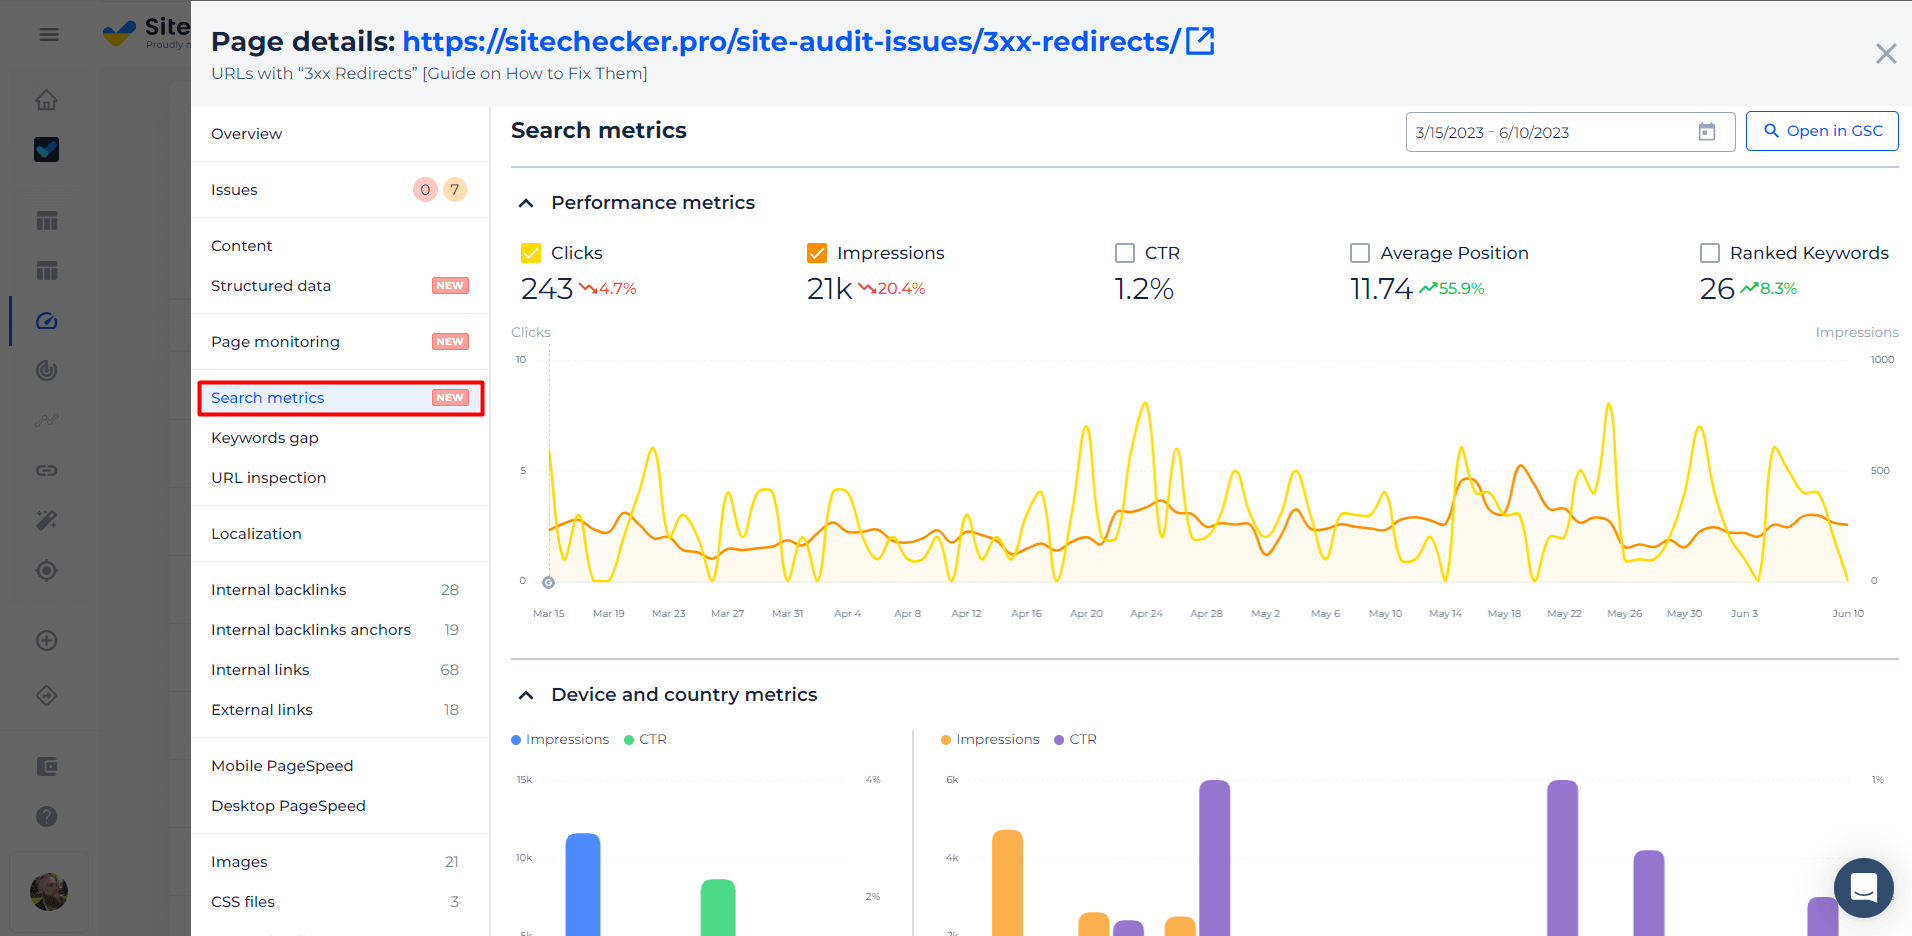Click the chart marker at Mar 15 origin
This screenshot has height=936, width=1912.
[x=548, y=582]
